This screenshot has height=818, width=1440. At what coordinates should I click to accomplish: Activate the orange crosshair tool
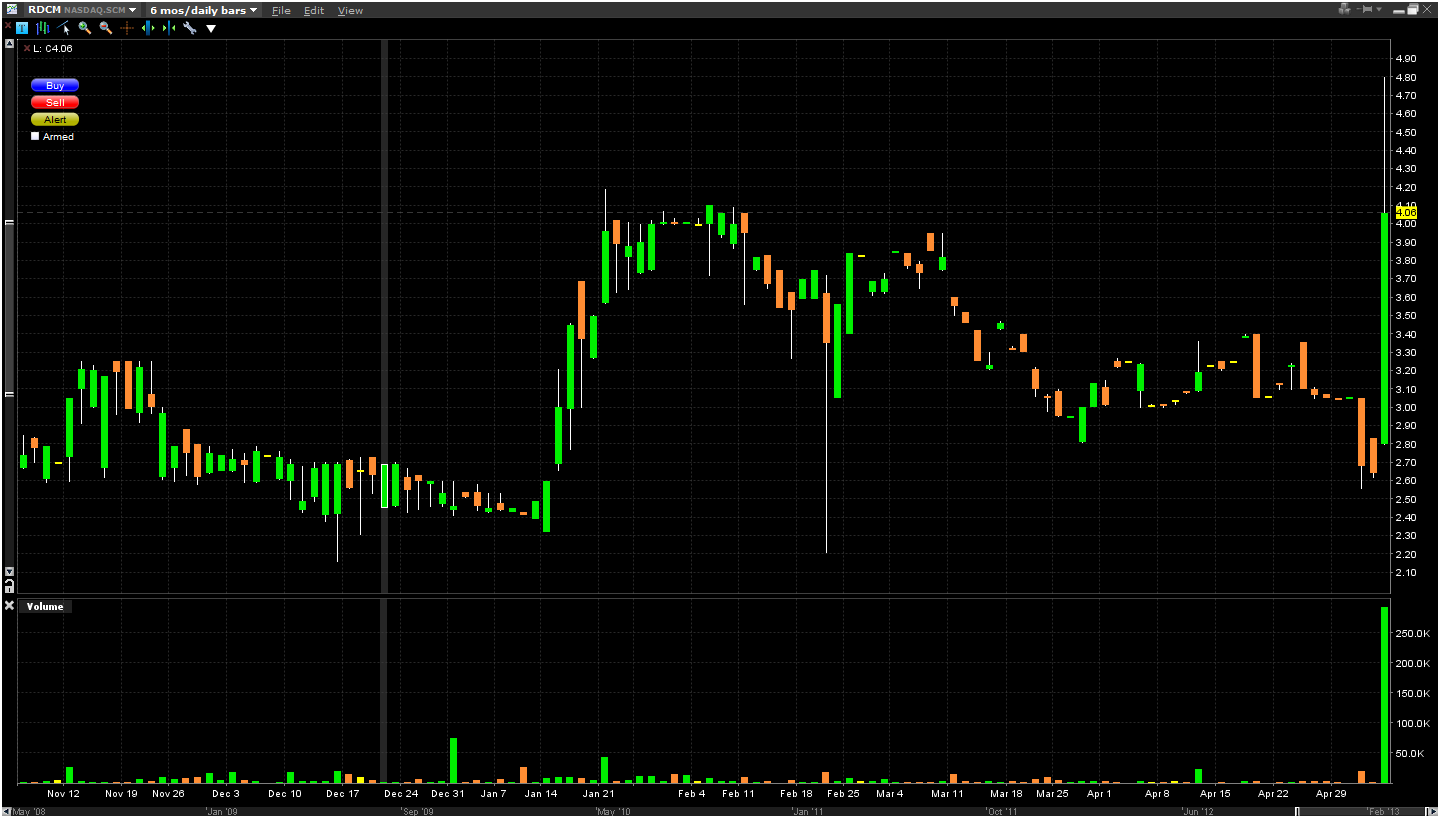click(127, 28)
